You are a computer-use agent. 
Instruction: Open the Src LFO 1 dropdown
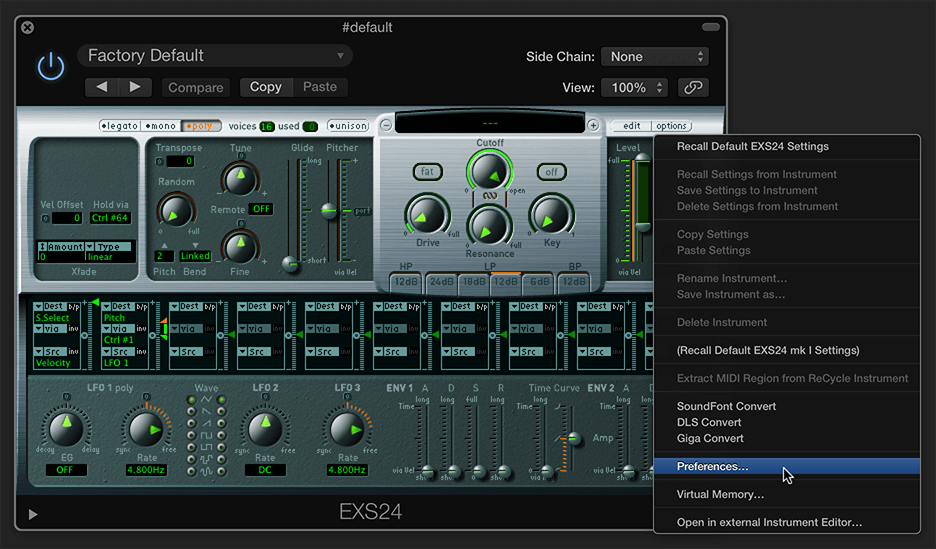coord(125,357)
